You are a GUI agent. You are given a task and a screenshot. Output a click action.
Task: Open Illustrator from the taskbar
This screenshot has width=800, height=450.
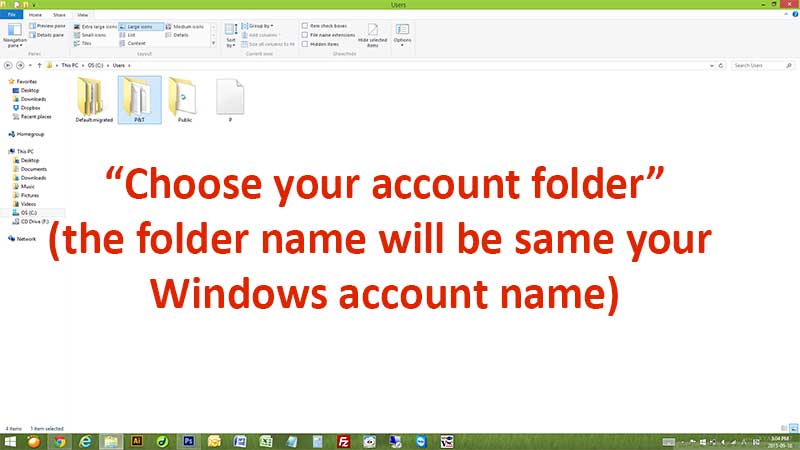(137, 441)
